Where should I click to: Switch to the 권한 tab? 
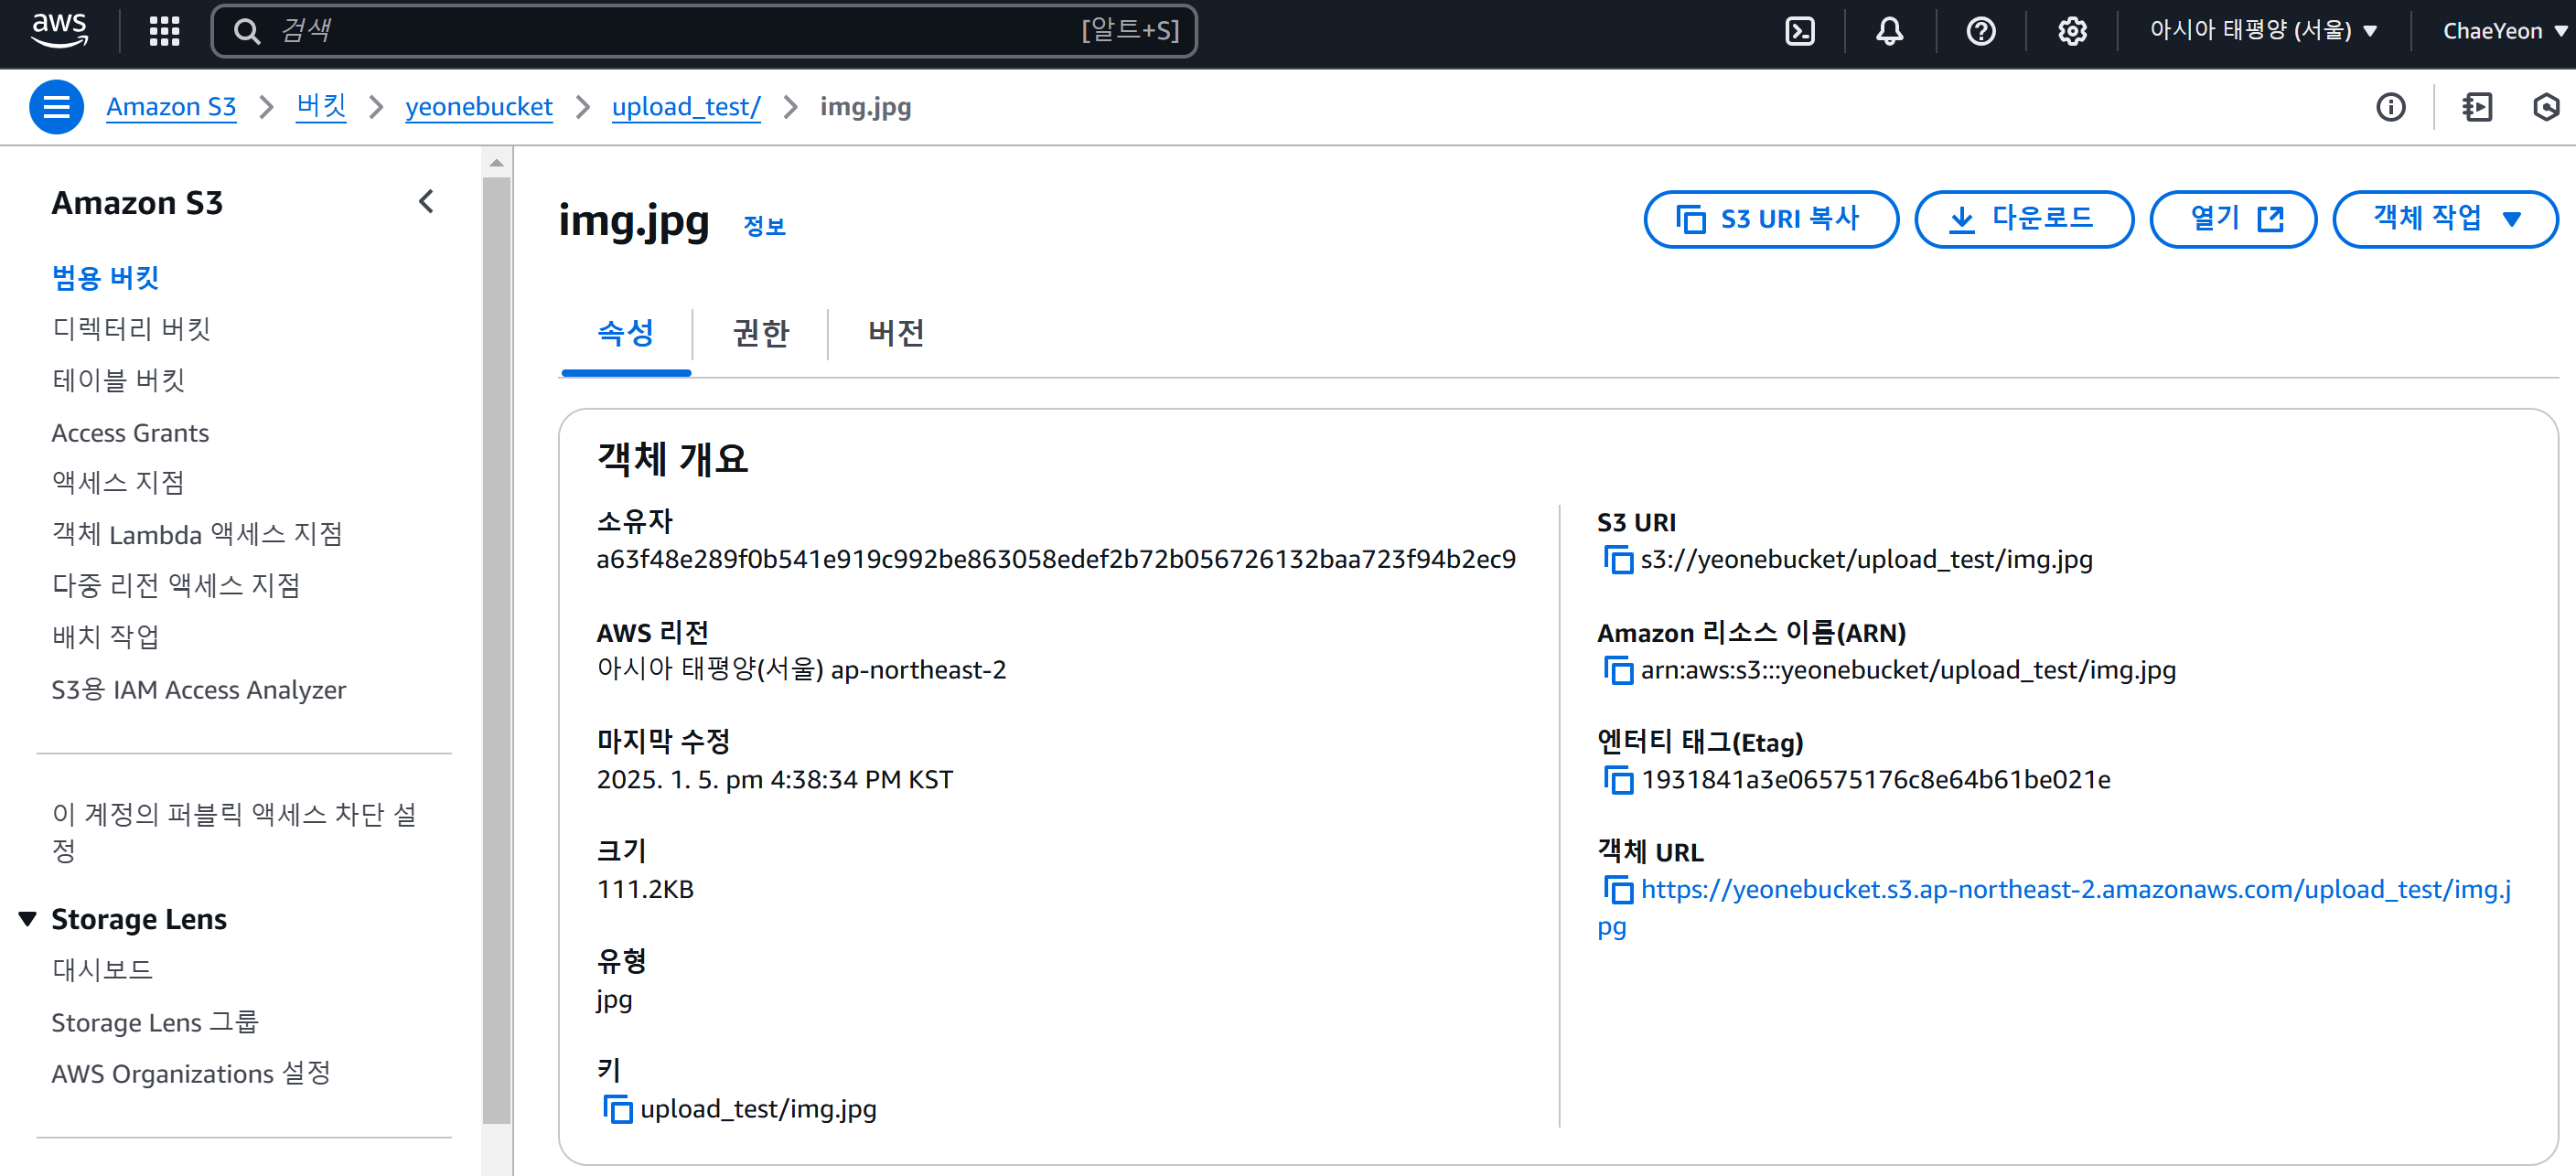click(760, 333)
